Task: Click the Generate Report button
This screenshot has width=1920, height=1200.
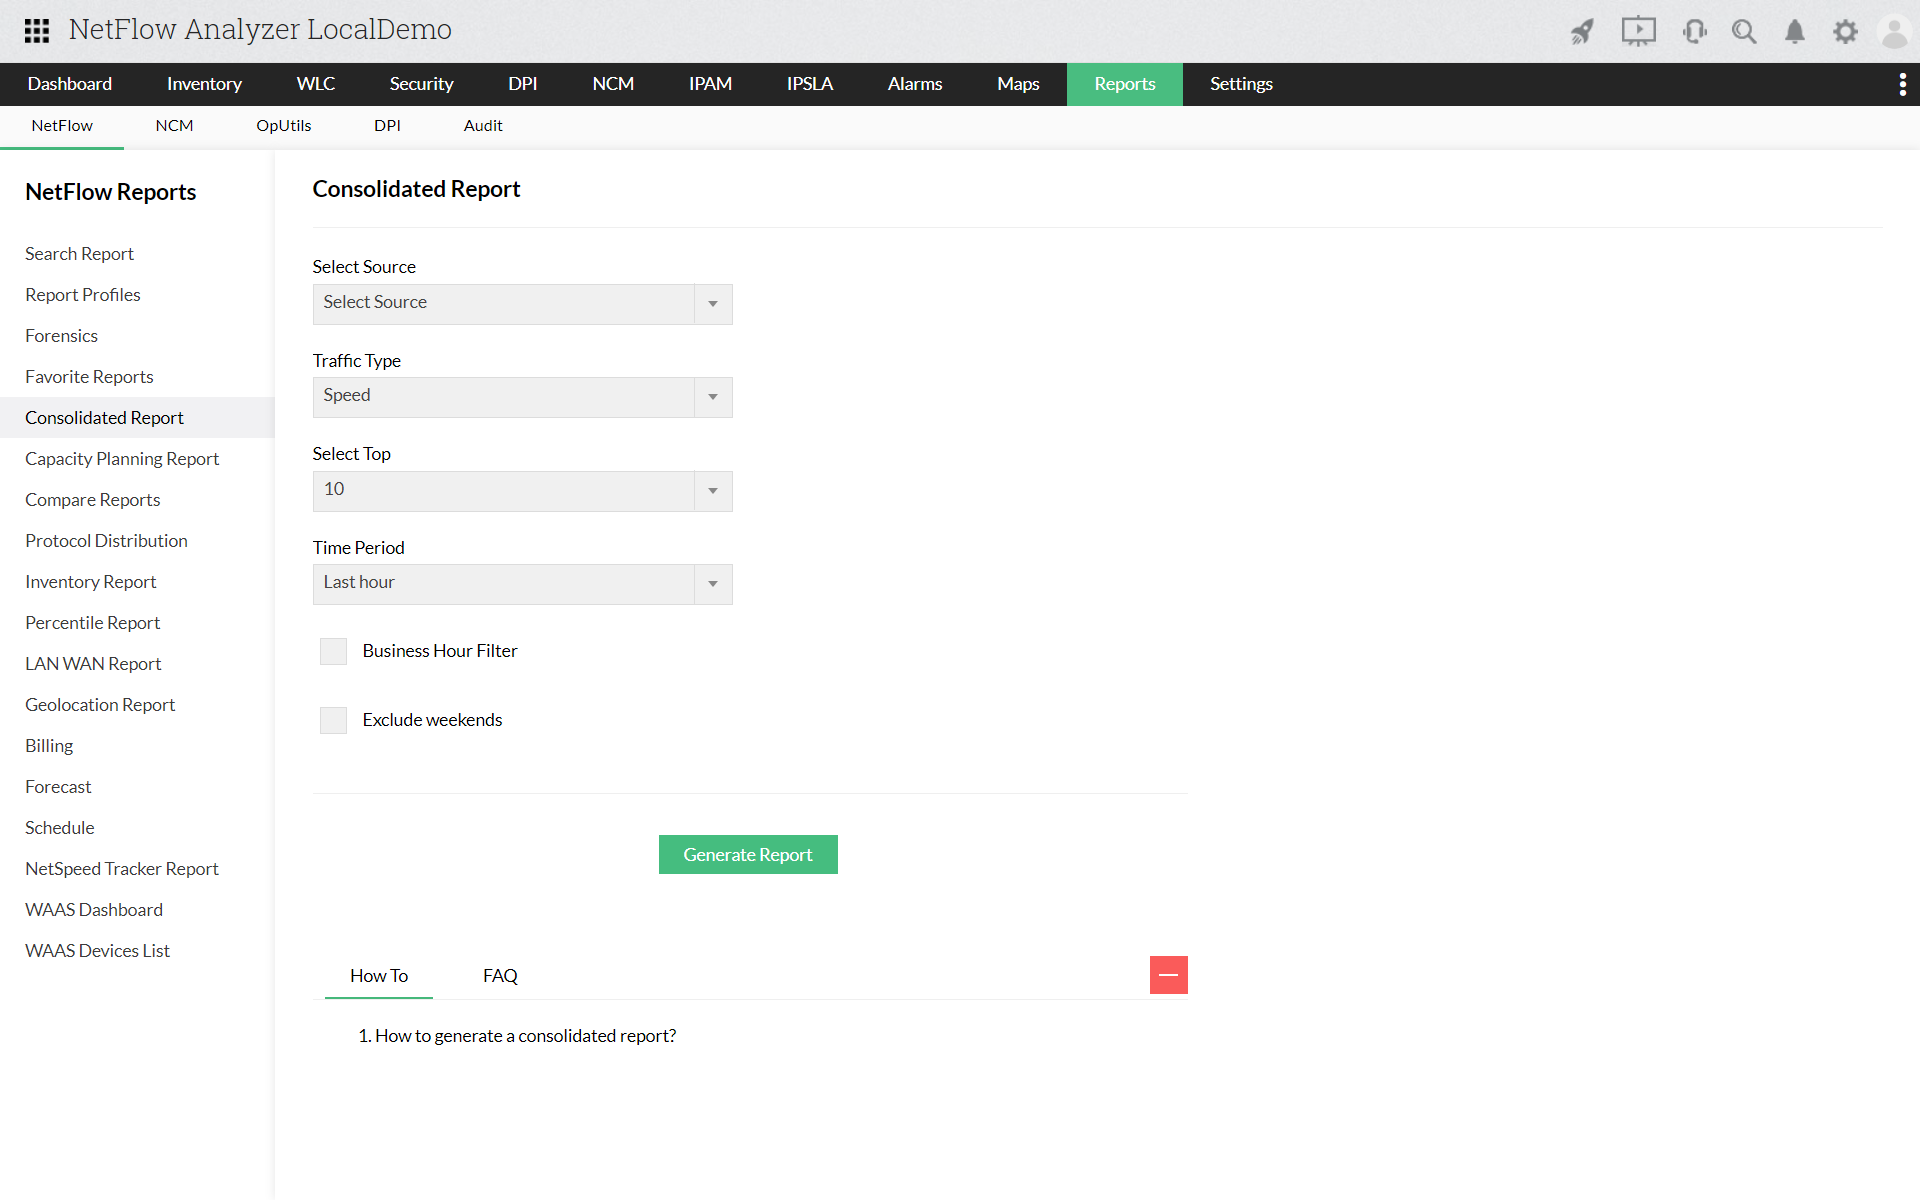Action: click(x=748, y=853)
